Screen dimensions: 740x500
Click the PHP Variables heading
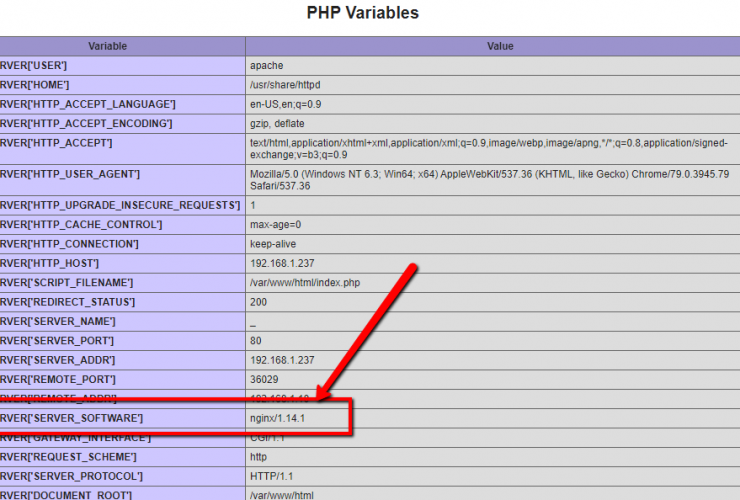(x=361, y=13)
